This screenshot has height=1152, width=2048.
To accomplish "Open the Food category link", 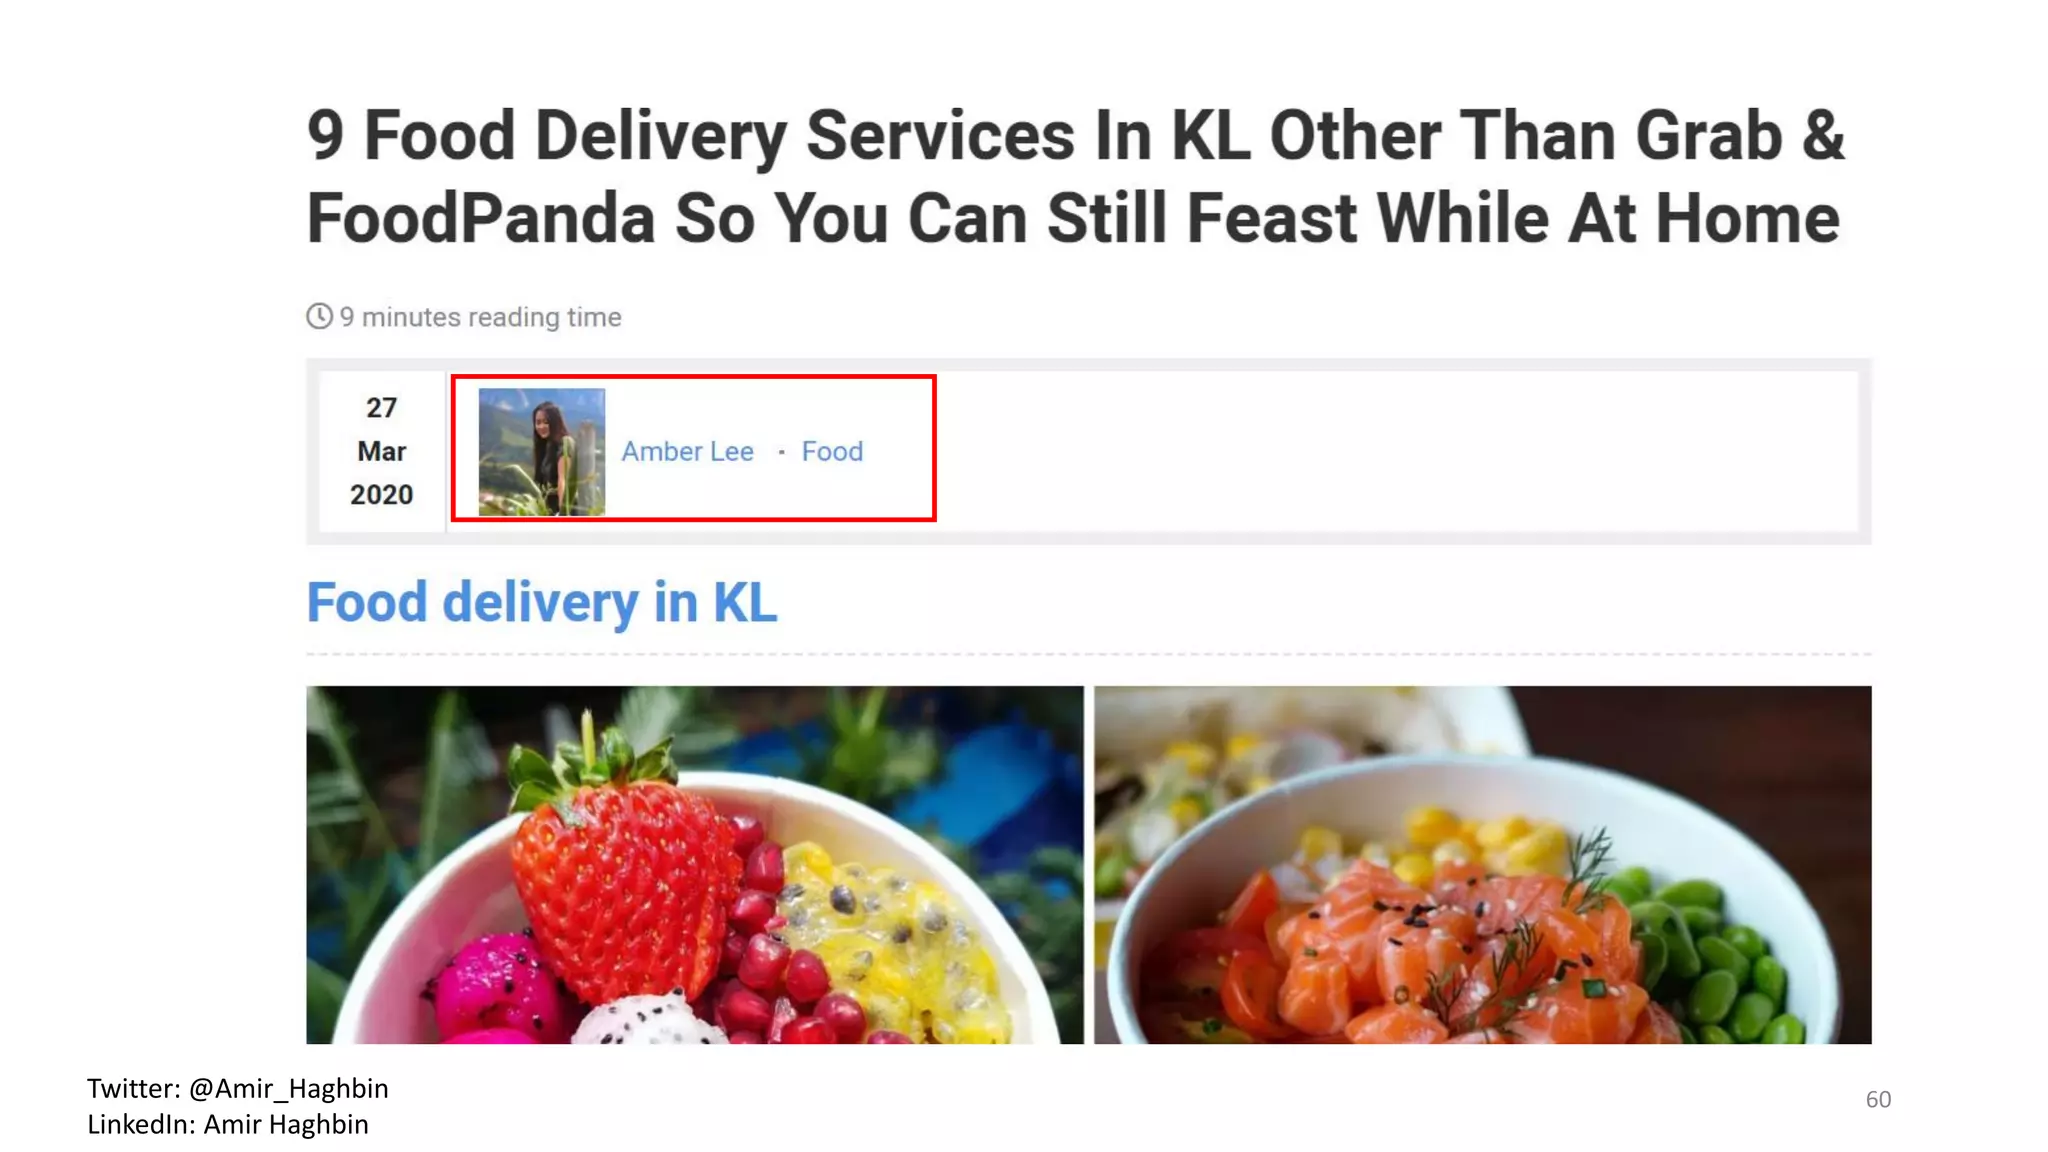I will point(832,451).
